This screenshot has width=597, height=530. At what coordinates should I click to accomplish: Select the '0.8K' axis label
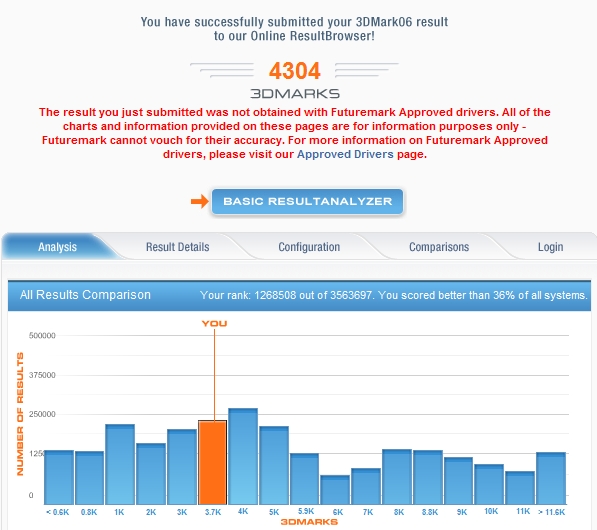[89, 512]
